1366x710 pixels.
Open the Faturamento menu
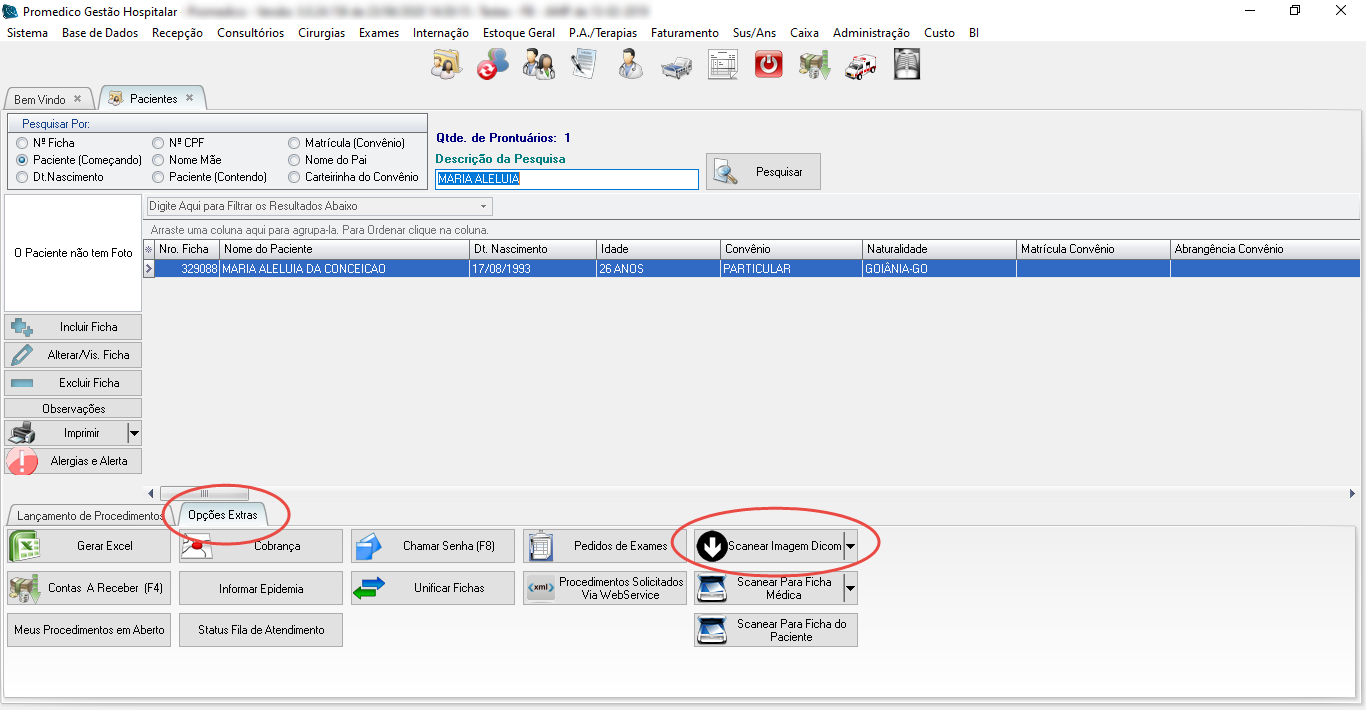pos(684,33)
